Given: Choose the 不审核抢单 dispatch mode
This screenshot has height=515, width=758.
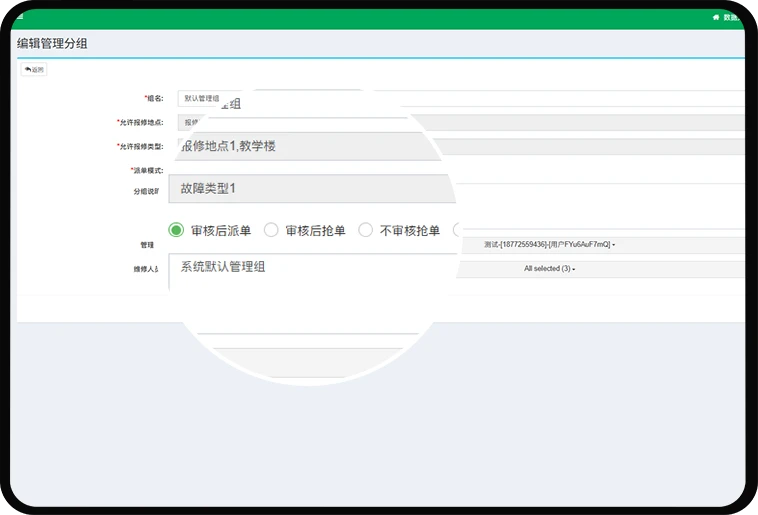Looking at the screenshot, I should [365, 230].
